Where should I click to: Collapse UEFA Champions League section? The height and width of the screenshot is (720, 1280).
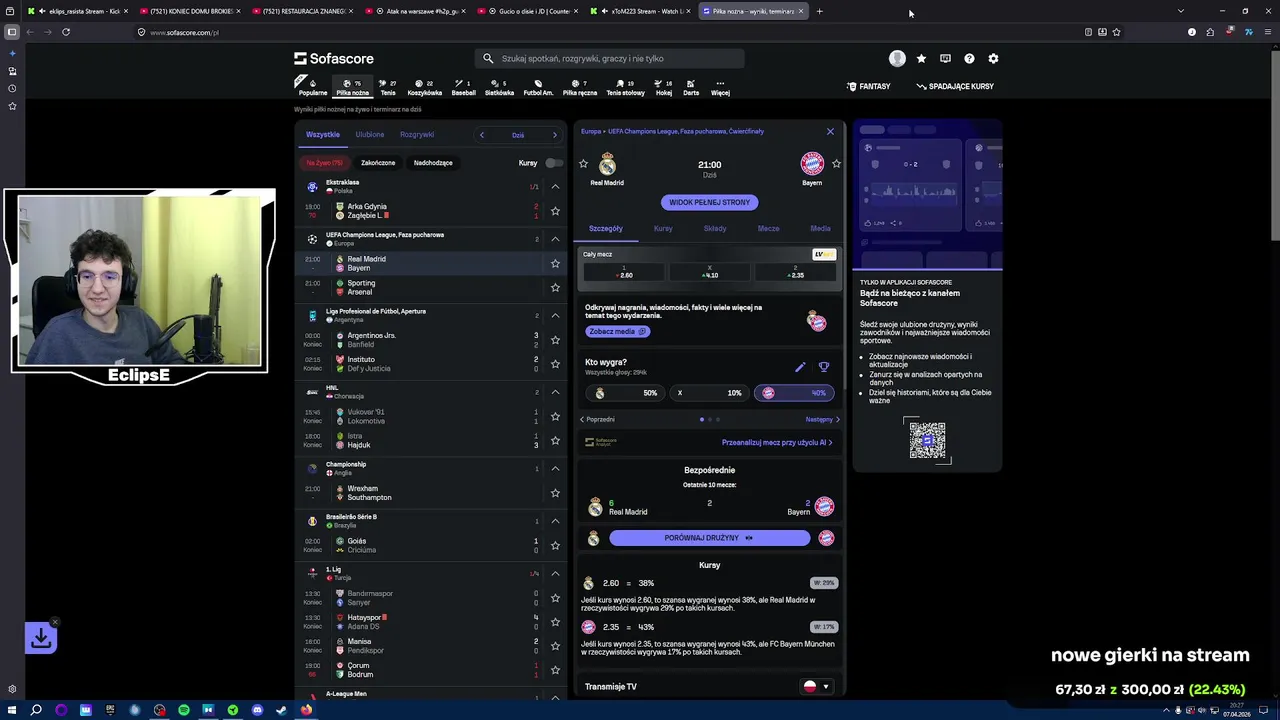click(555, 239)
